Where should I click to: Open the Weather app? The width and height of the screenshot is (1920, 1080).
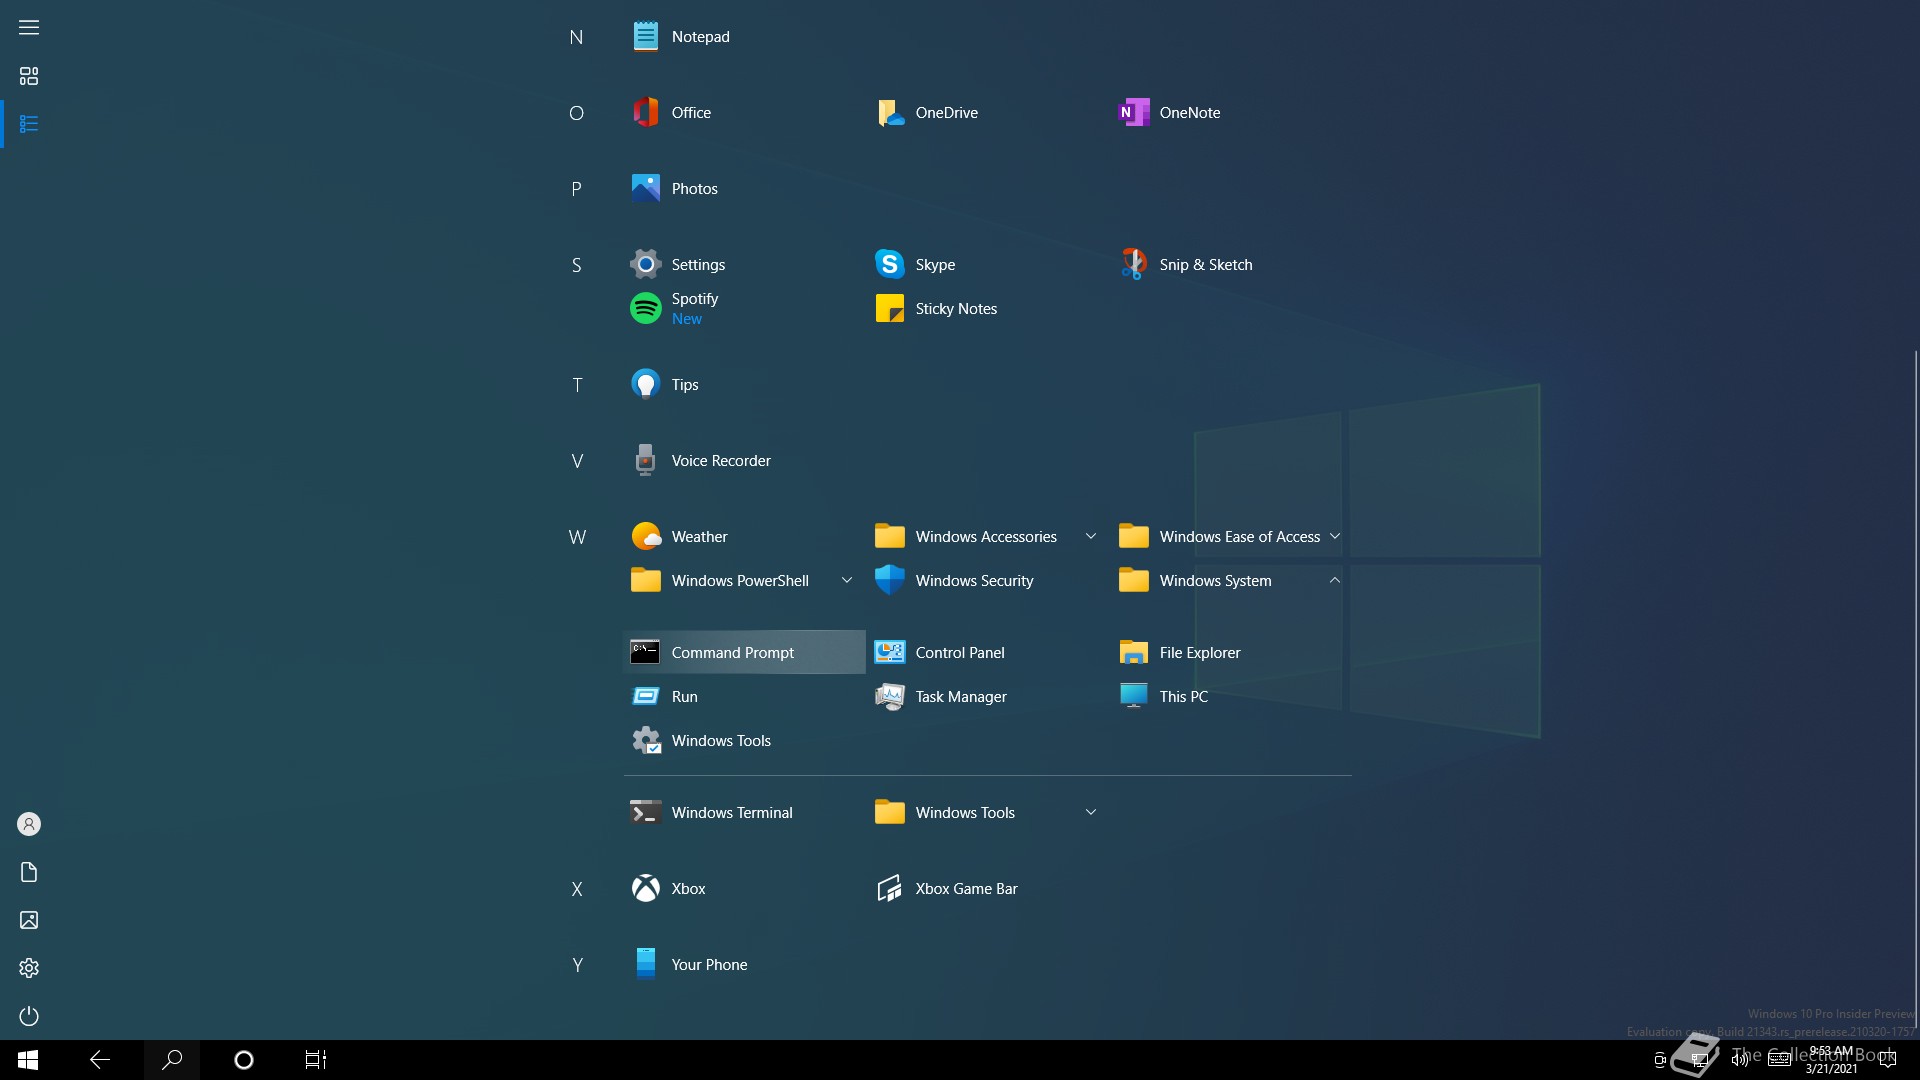(744, 537)
